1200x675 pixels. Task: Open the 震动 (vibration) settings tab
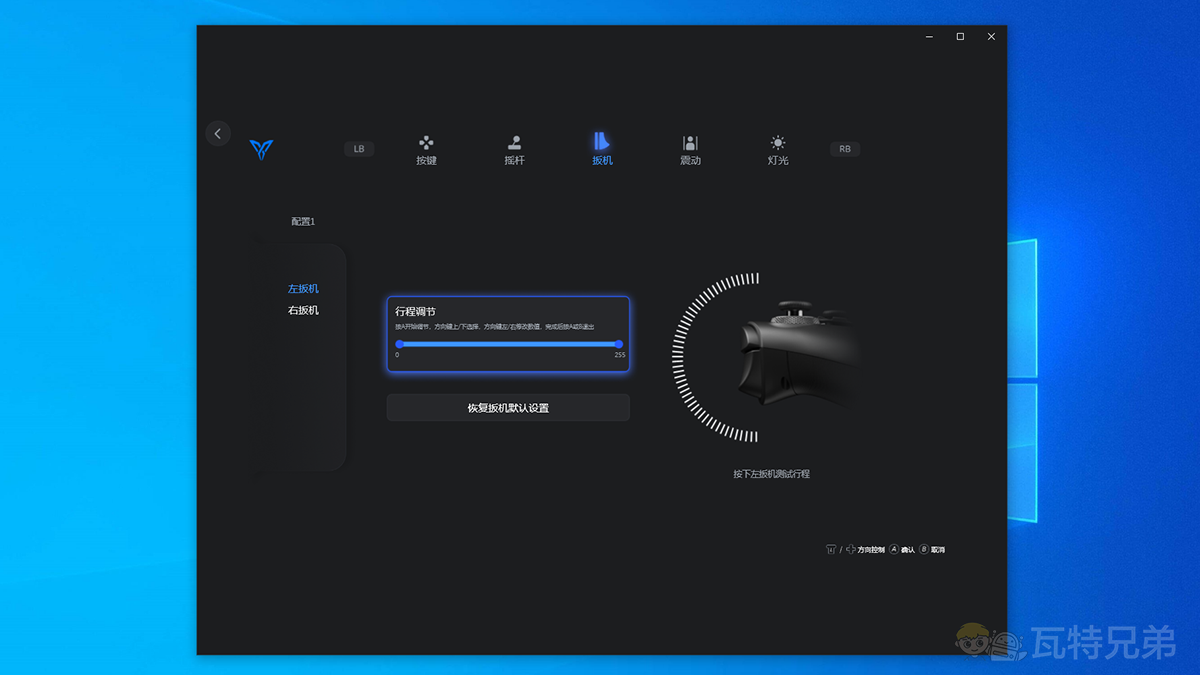click(690, 149)
